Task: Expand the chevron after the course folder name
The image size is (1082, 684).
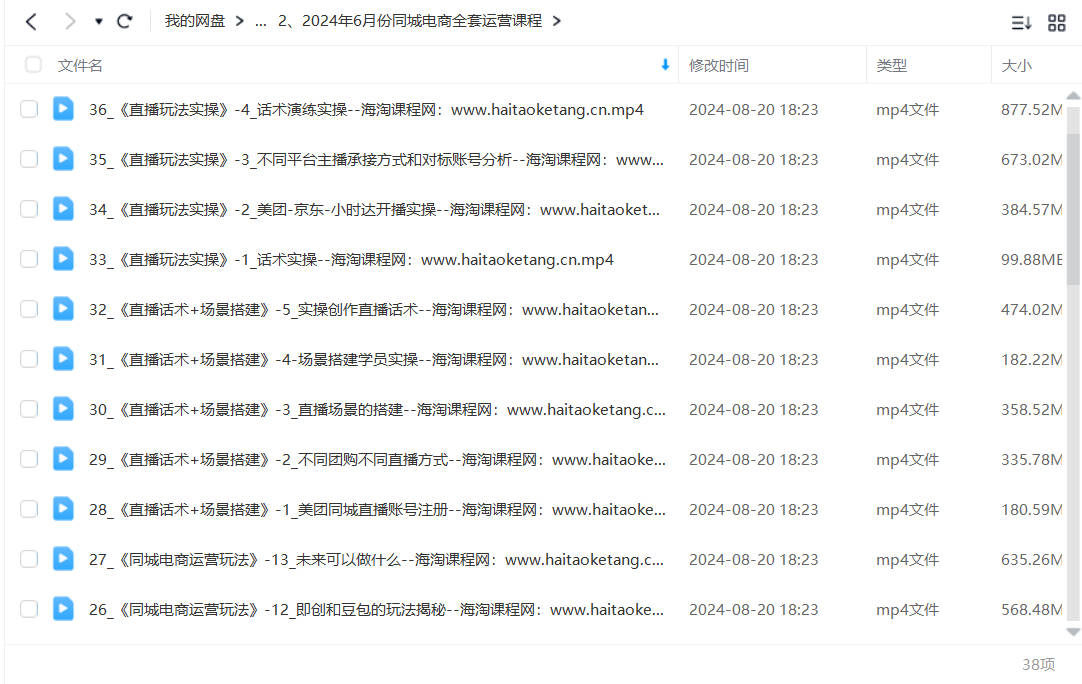Action: [556, 21]
